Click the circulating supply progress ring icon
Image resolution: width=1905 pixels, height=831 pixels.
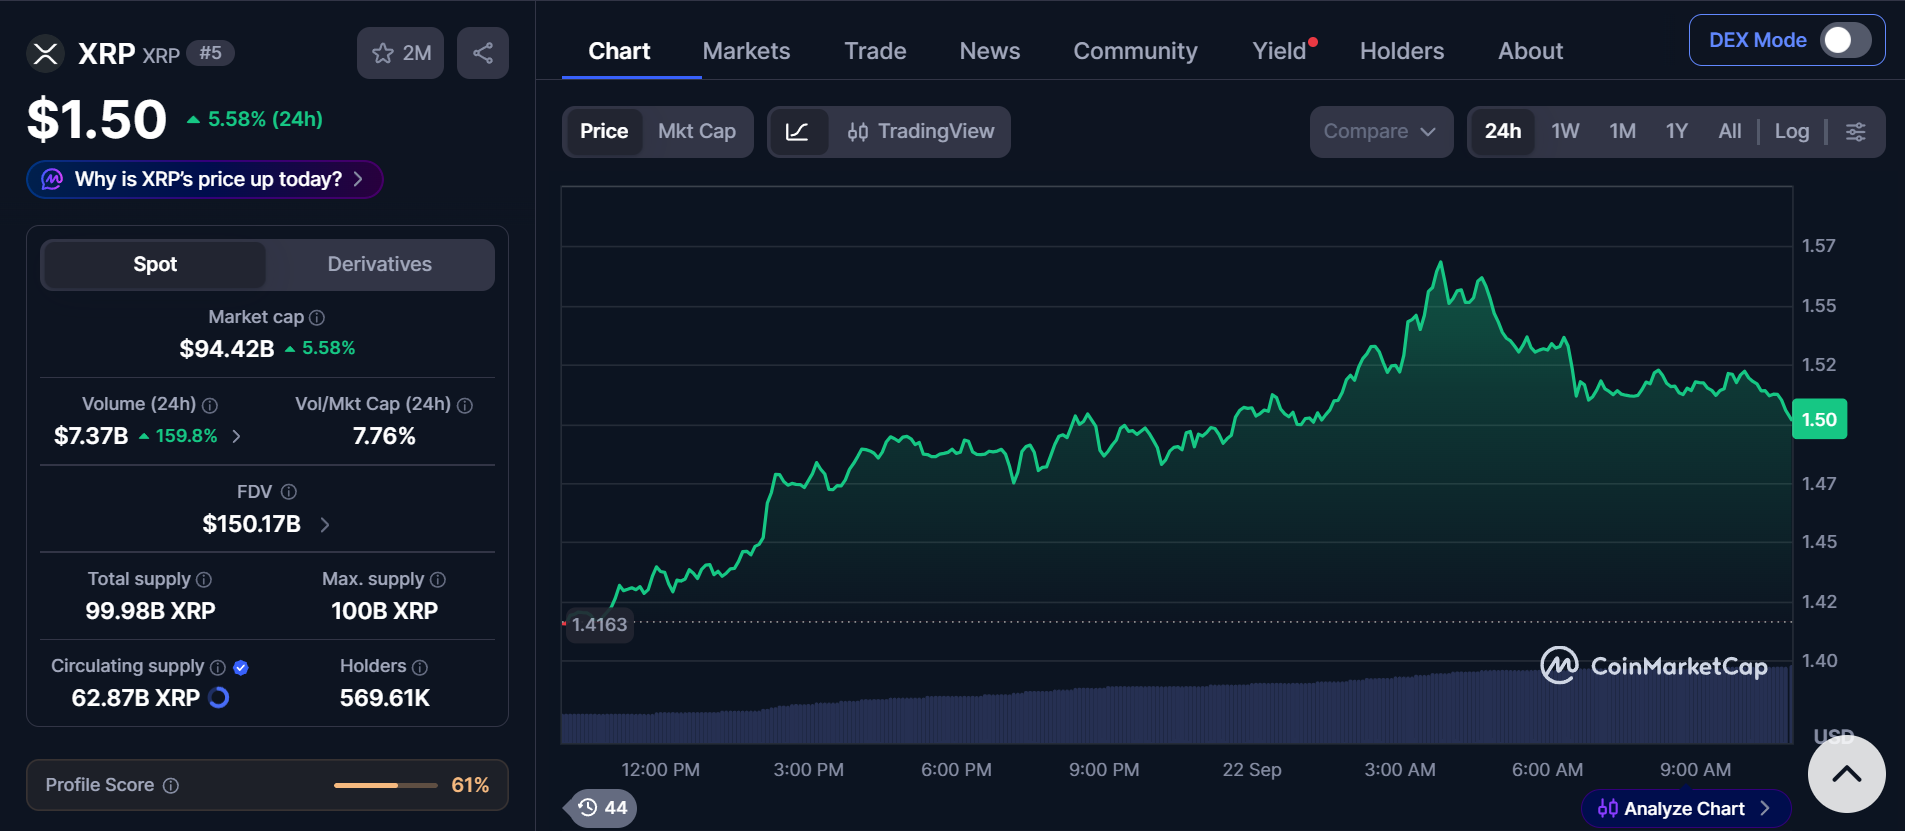[x=219, y=698]
